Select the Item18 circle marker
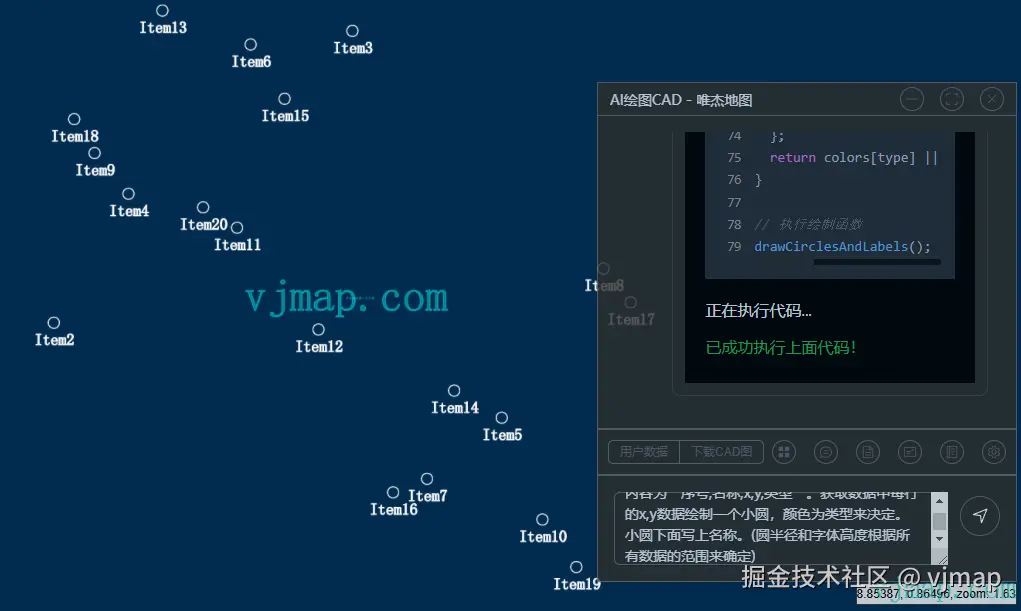The height and width of the screenshot is (611, 1021). (74, 119)
